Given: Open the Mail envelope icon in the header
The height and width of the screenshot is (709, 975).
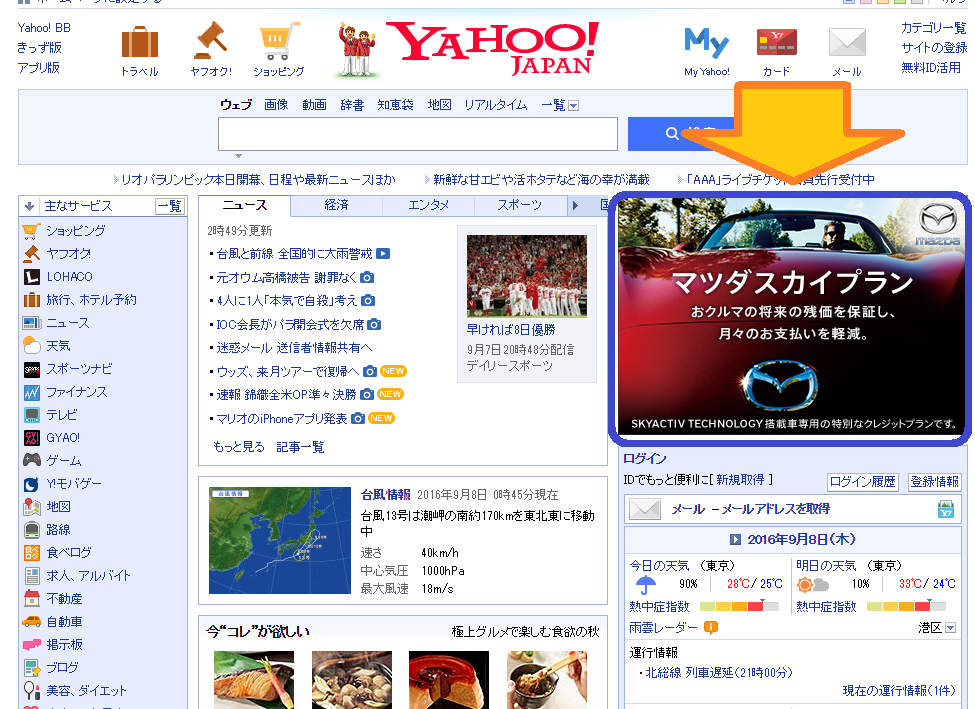Looking at the screenshot, I should pyautogui.click(x=847, y=42).
